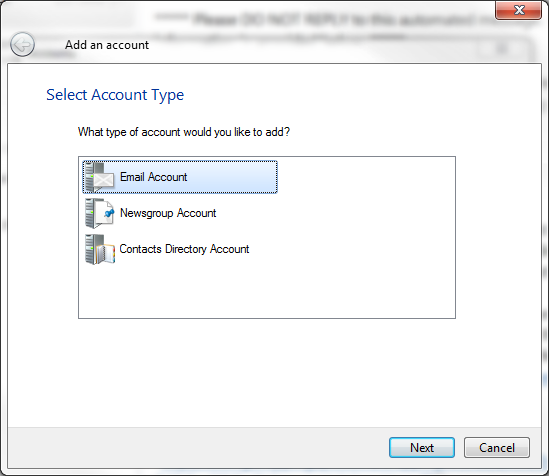
Task: Click empty space inside account list box
Action: (267, 290)
